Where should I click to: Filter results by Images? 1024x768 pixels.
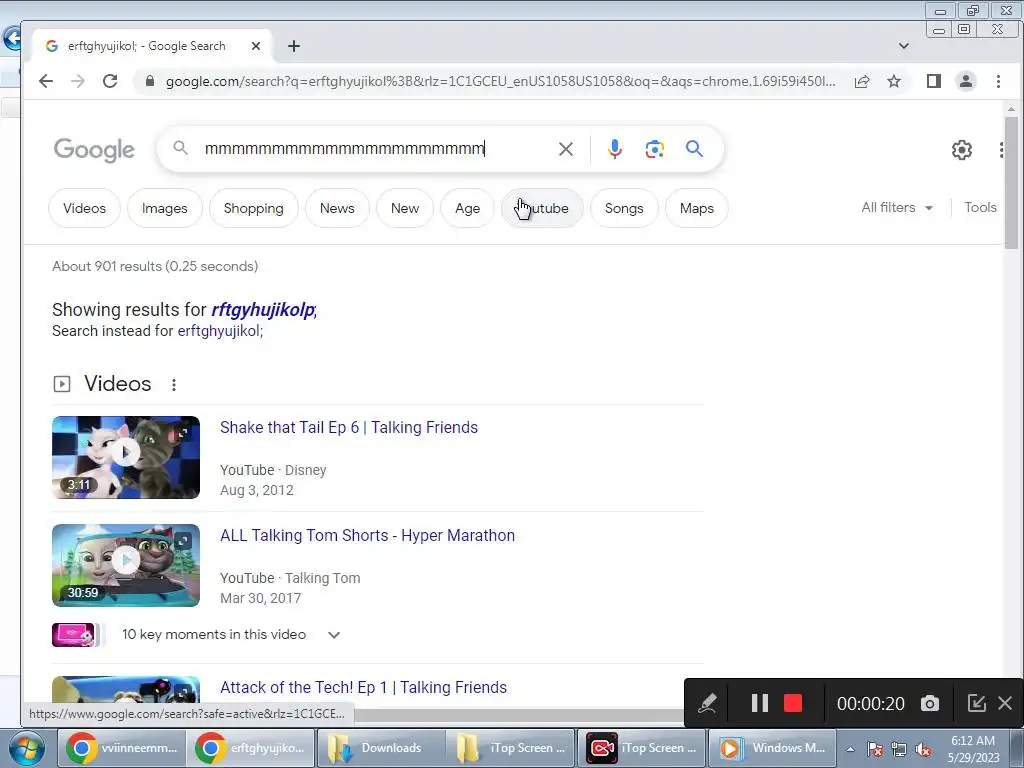coord(165,208)
